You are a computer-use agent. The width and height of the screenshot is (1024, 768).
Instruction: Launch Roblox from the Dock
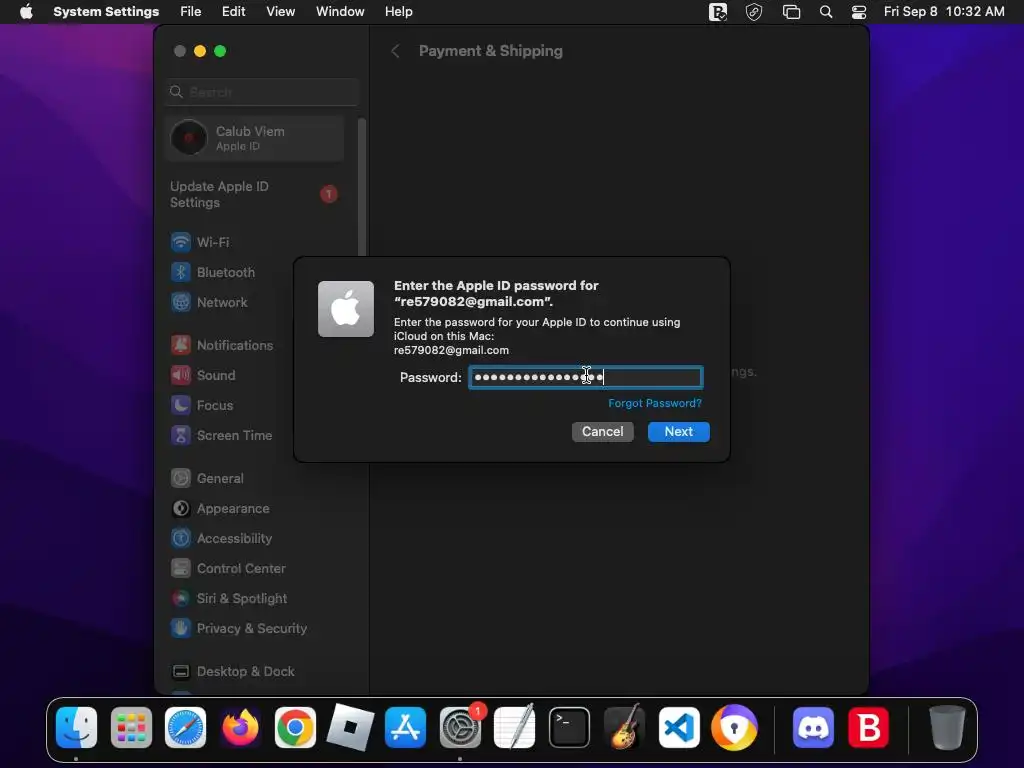pos(350,728)
